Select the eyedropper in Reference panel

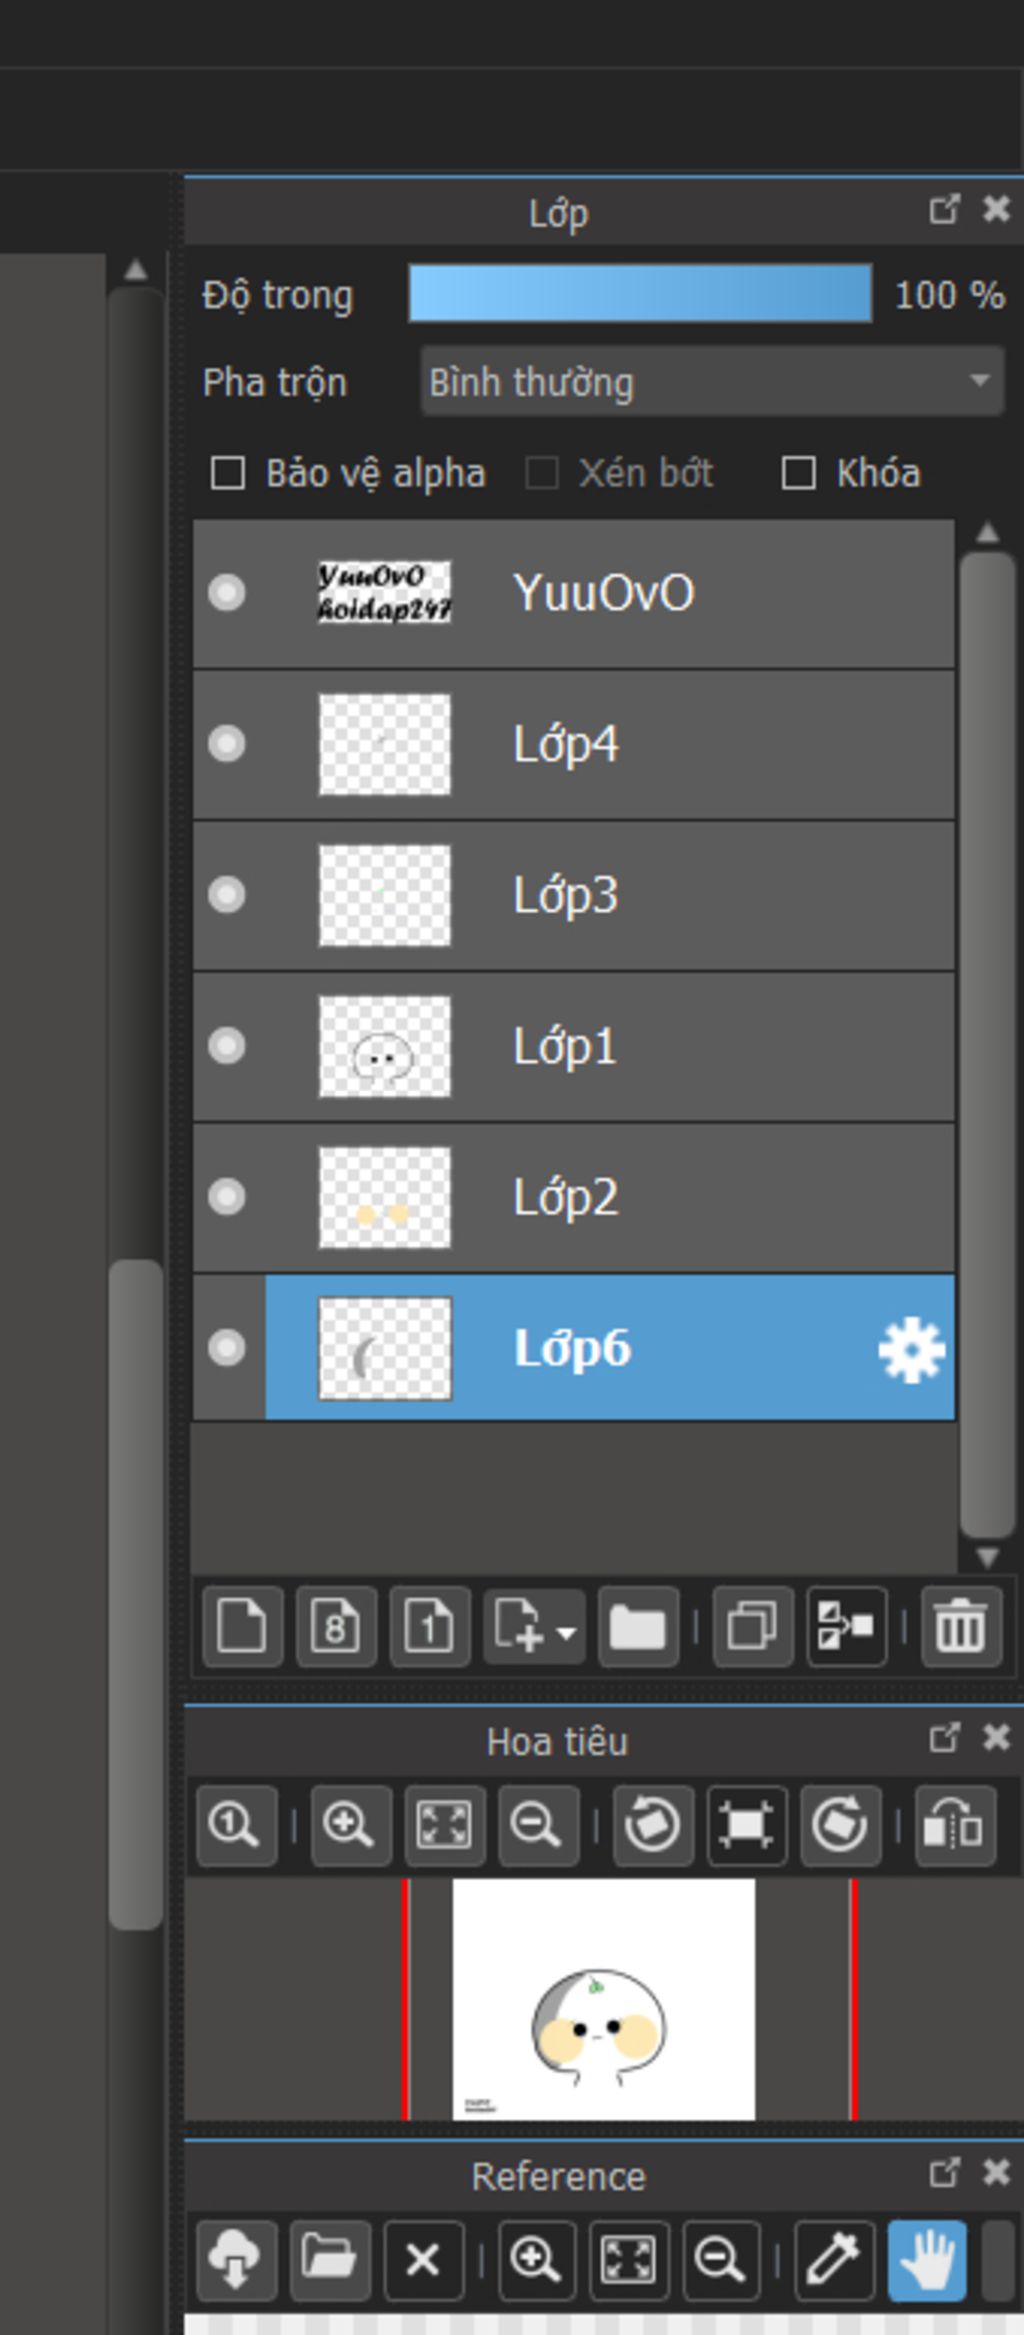[833, 2260]
